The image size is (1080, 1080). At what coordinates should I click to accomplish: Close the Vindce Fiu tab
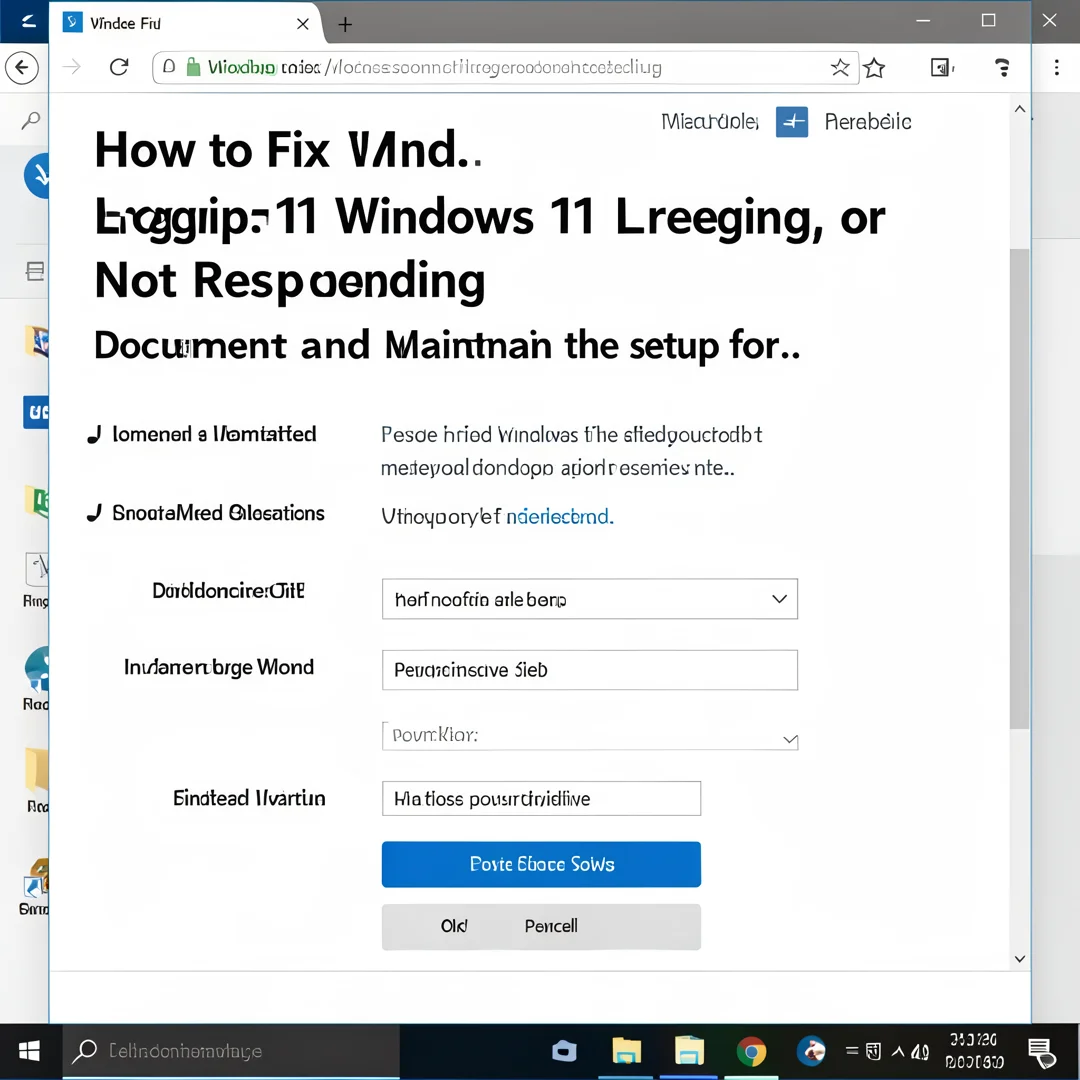point(302,24)
